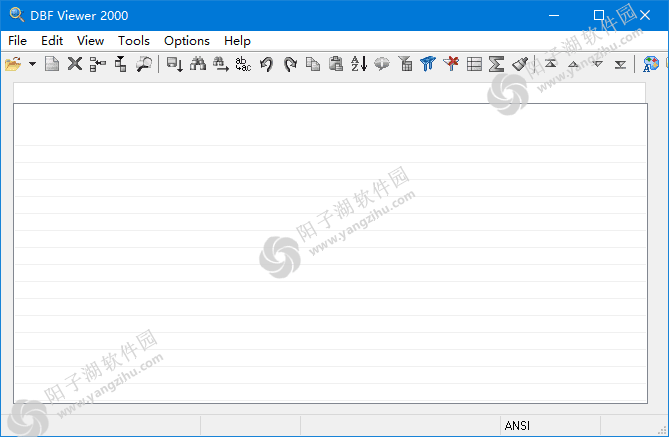The height and width of the screenshot is (437, 669).
Task: Click the Open file folder icon
Action: coord(13,64)
